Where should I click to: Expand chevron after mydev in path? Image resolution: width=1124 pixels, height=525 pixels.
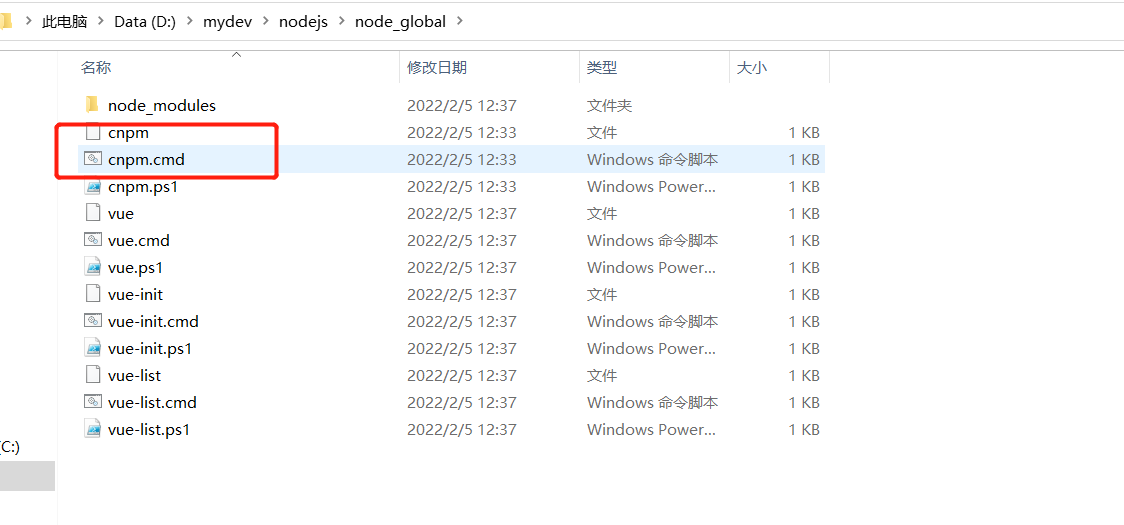(266, 22)
